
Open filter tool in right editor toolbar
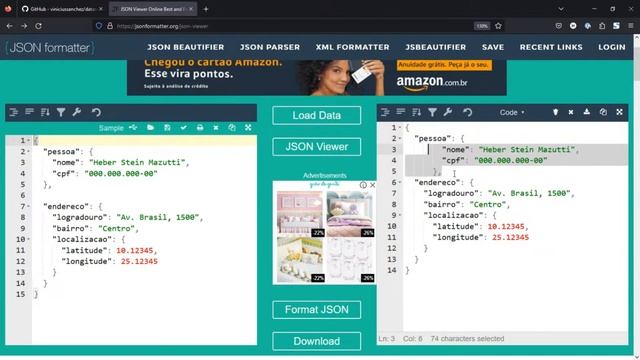(x=432, y=112)
